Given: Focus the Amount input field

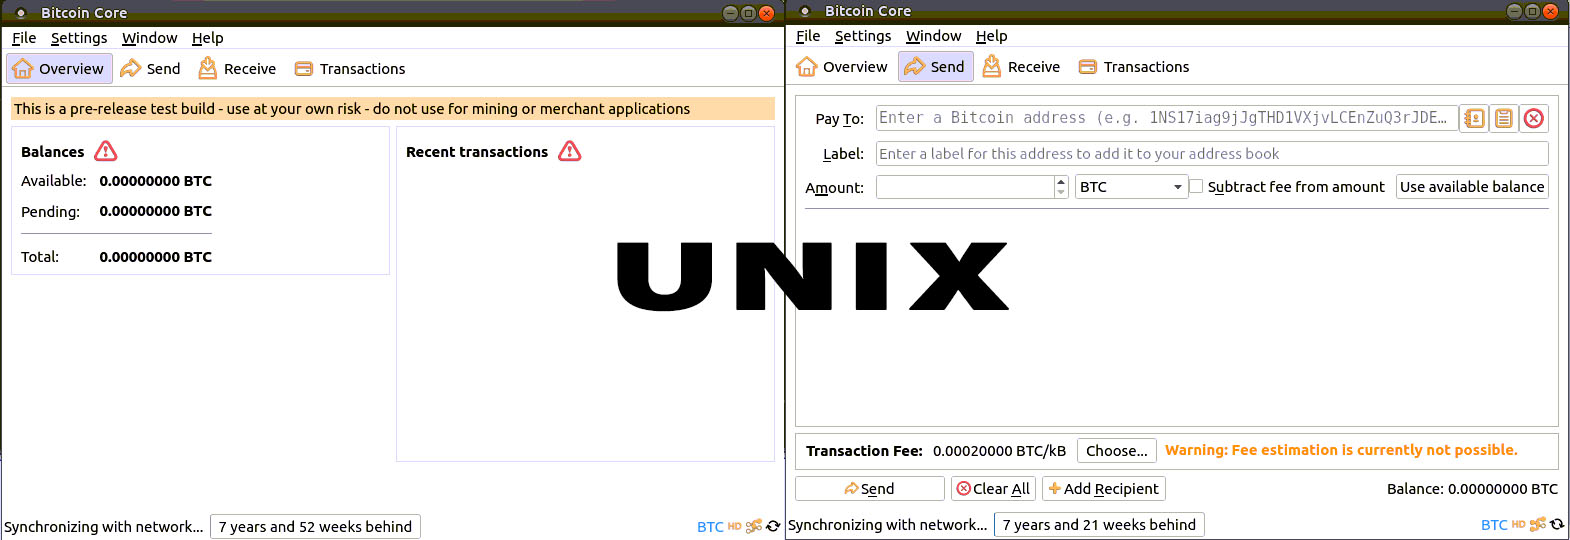Looking at the screenshot, I should [x=965, y=187].
